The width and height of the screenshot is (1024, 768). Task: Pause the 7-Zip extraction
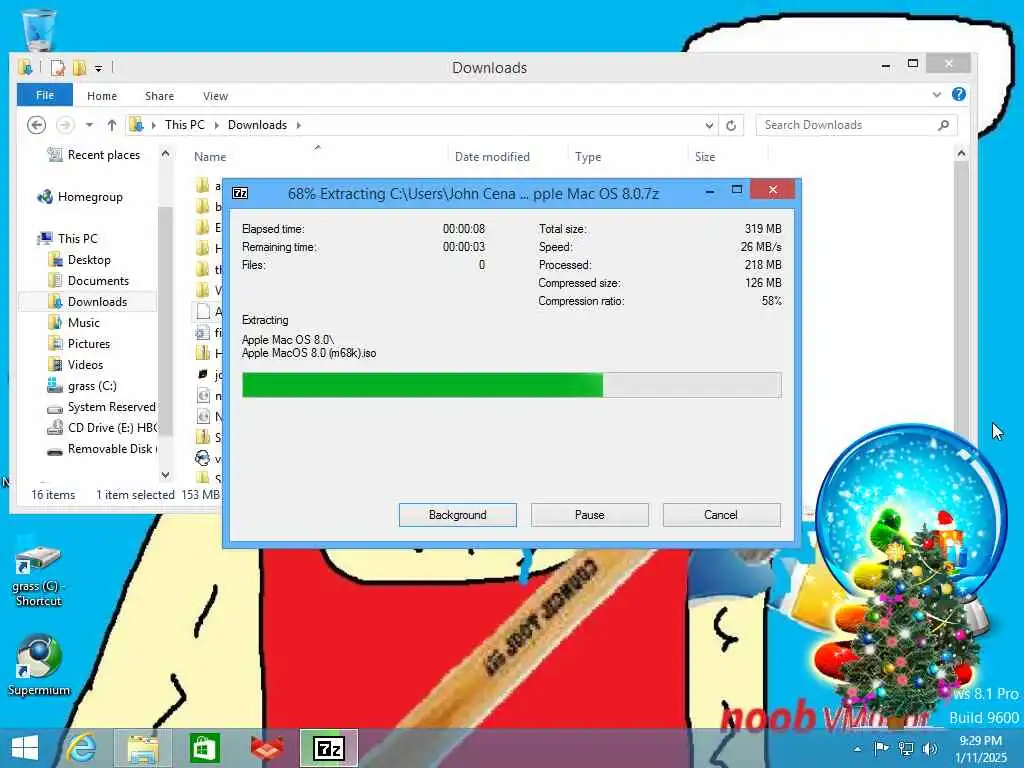(x=590, y=515)
